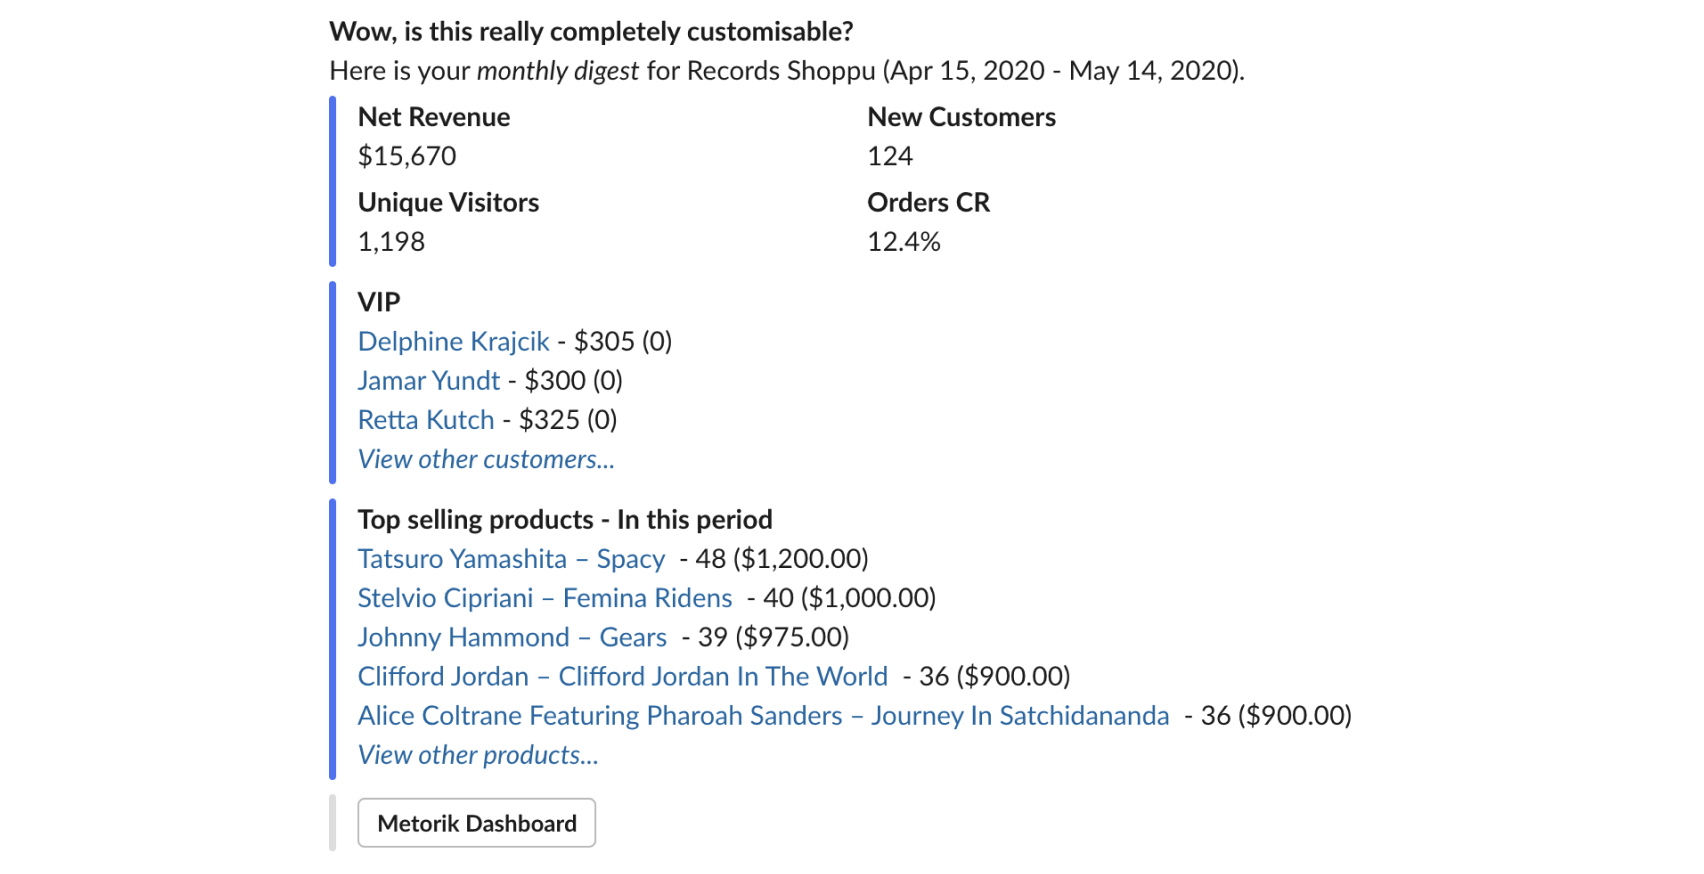Select Johnny Hammond – Gears product link

(512, 638)
